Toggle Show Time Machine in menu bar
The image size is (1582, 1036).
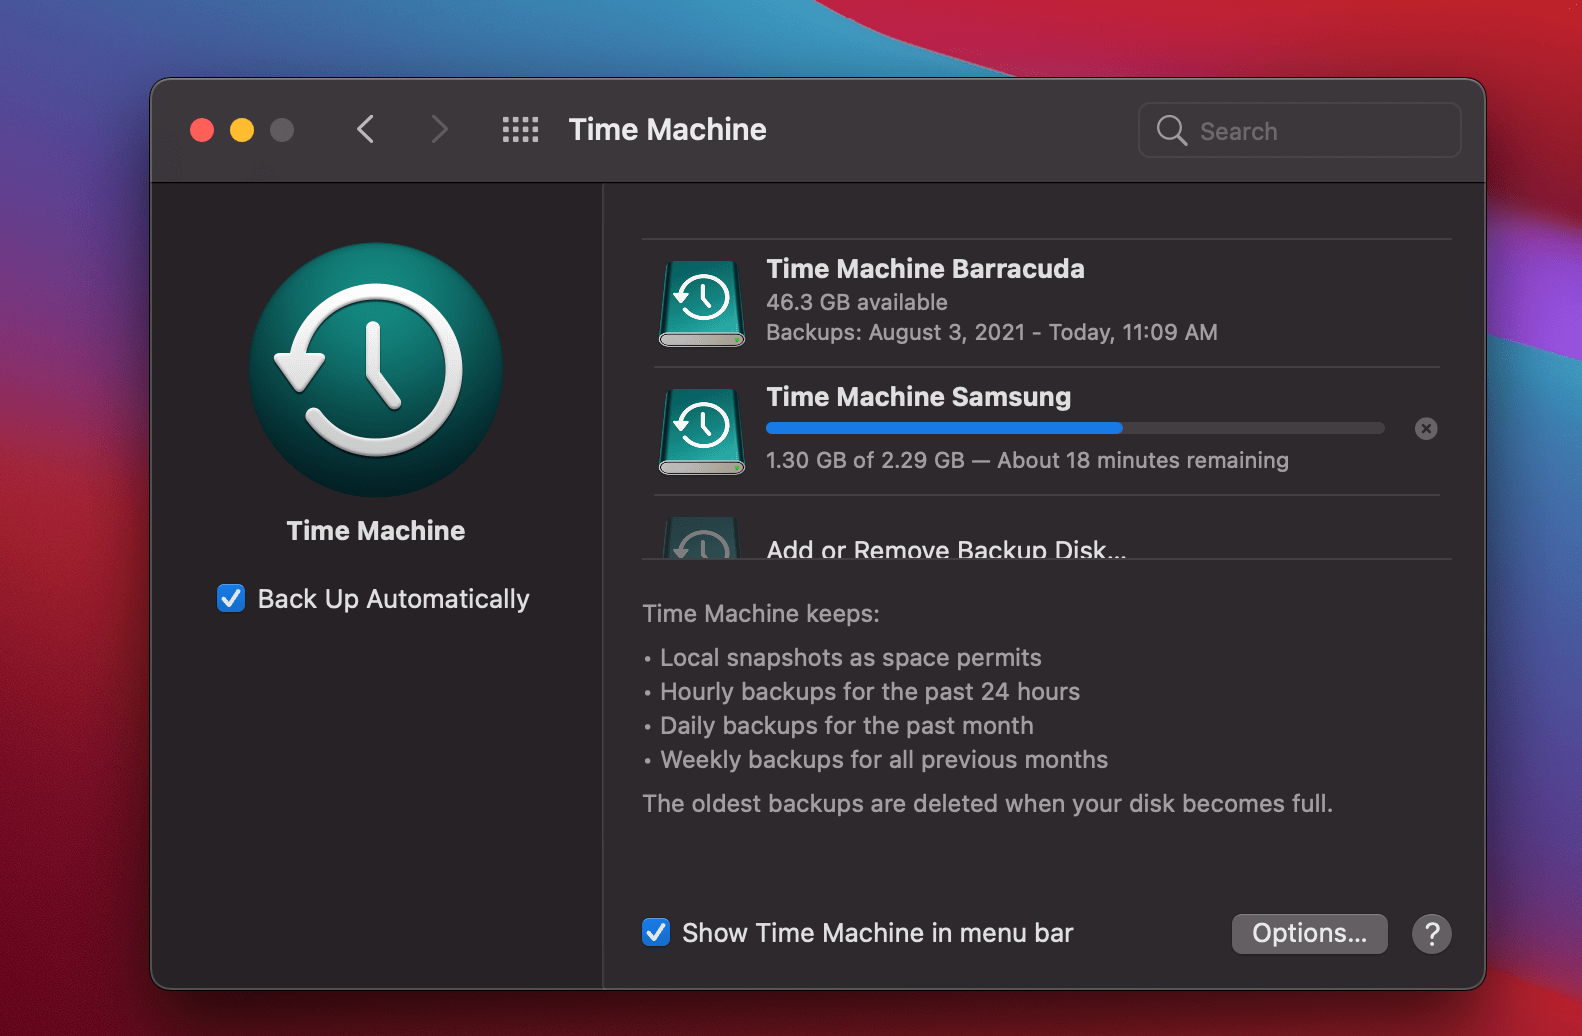(x=656, y=932)
